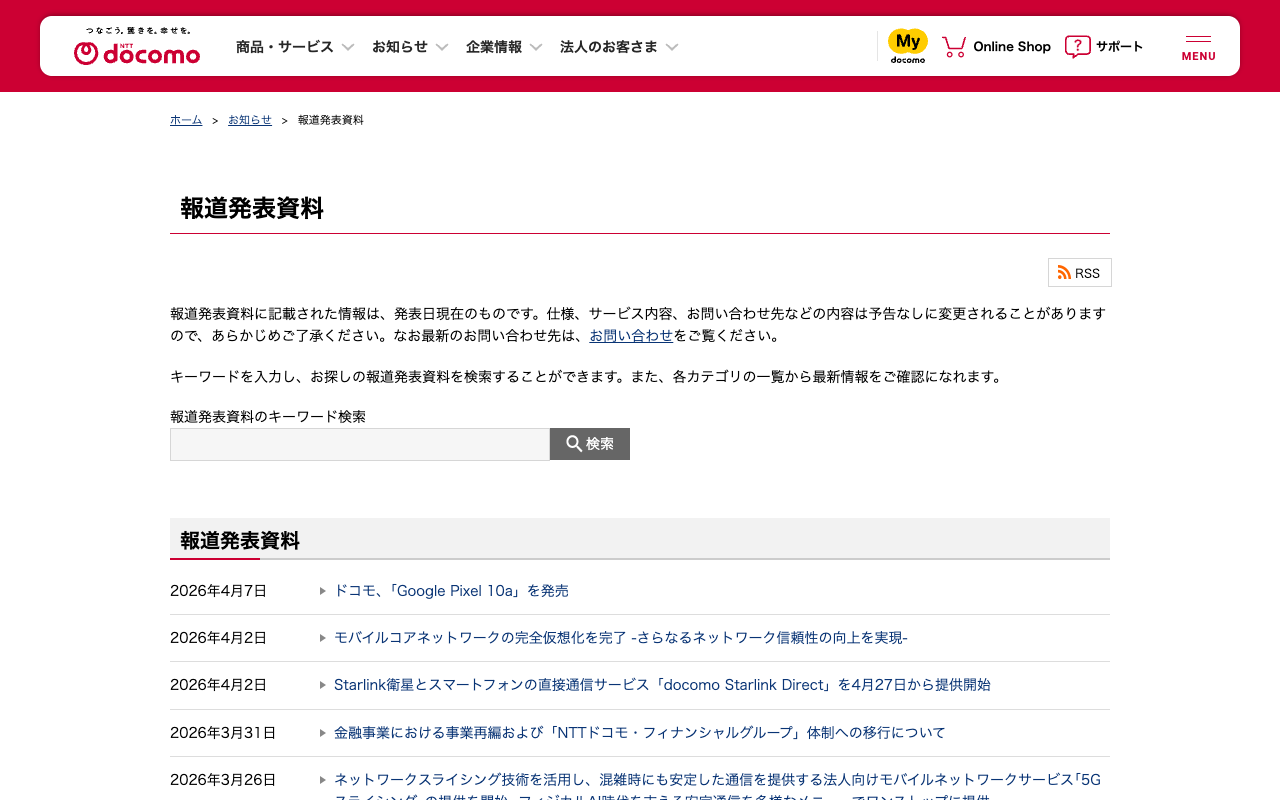This screenshot has height=800, width=1280.
Task: Click the NTT docomo logo
Action: point(137,46)
